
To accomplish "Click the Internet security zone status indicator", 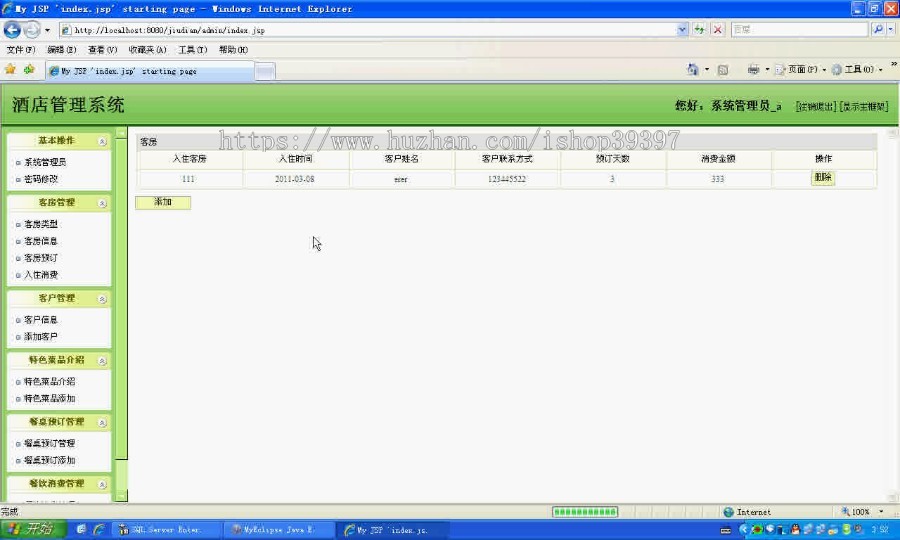I will (x=747, y=512).
